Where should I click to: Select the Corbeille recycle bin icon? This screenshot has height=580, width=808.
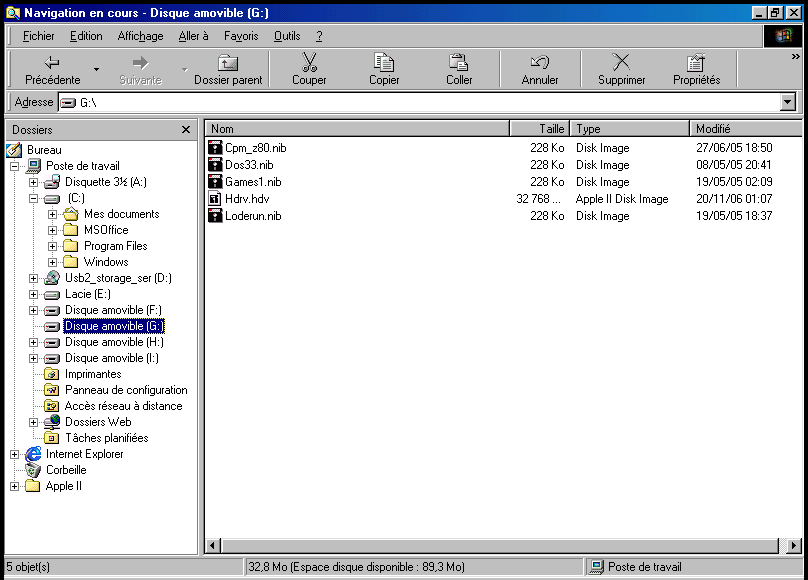33,470
